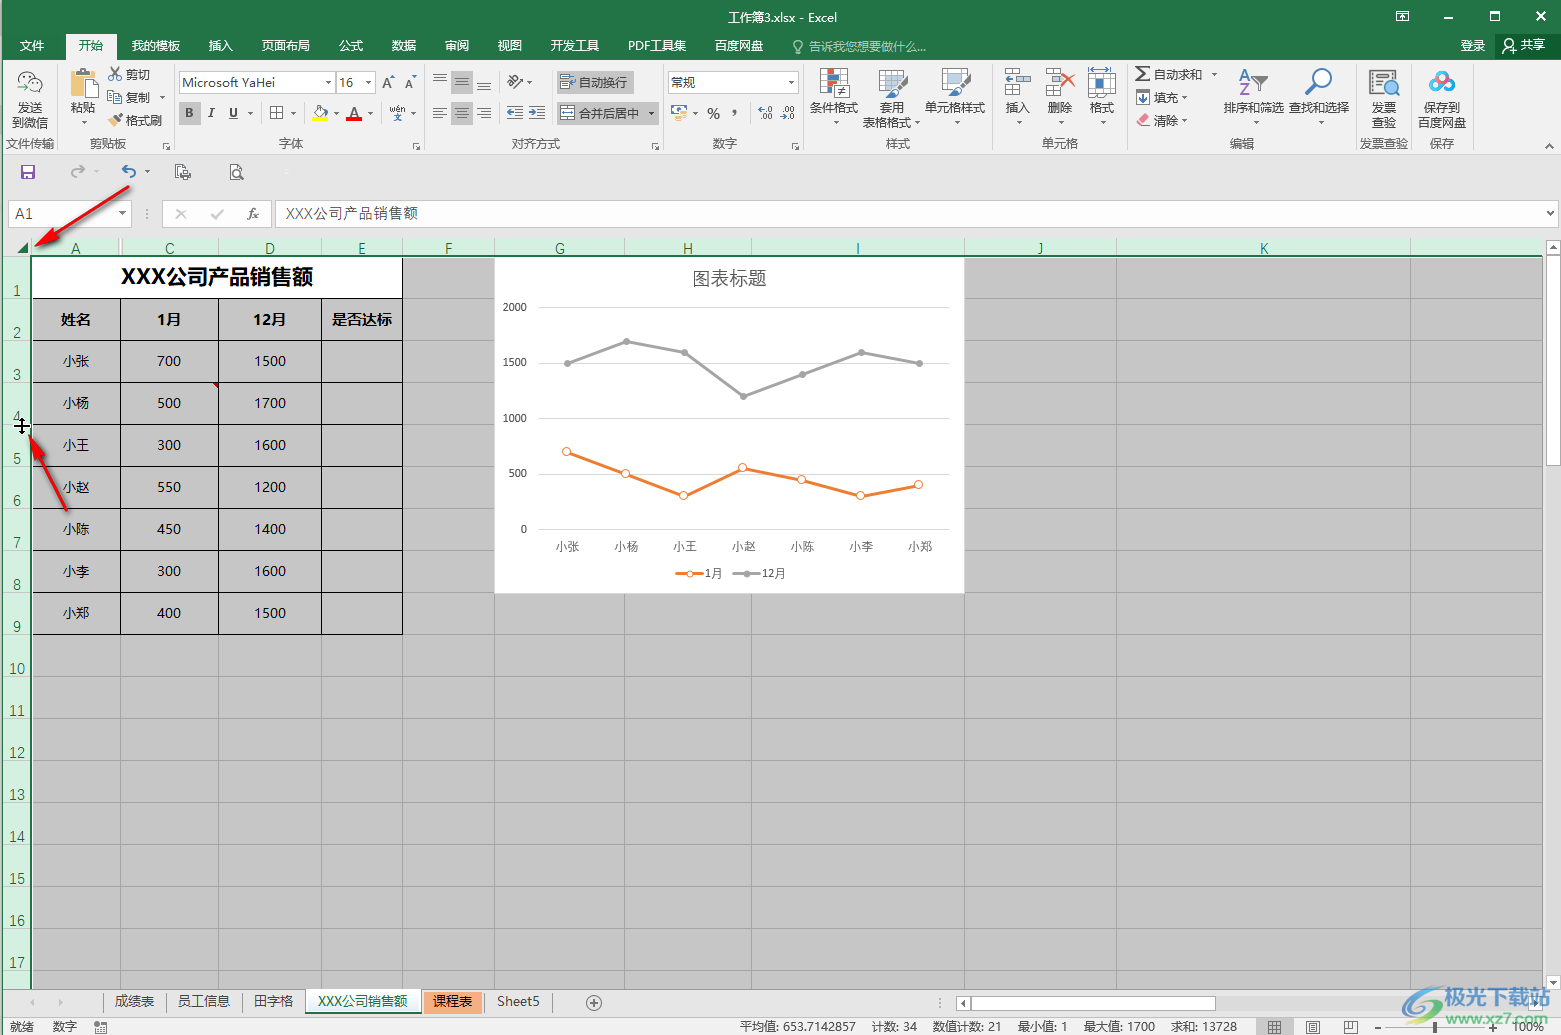Click the Undo arrow icon
This screenshot has height=1035, width=1561.
click(128, 172)
